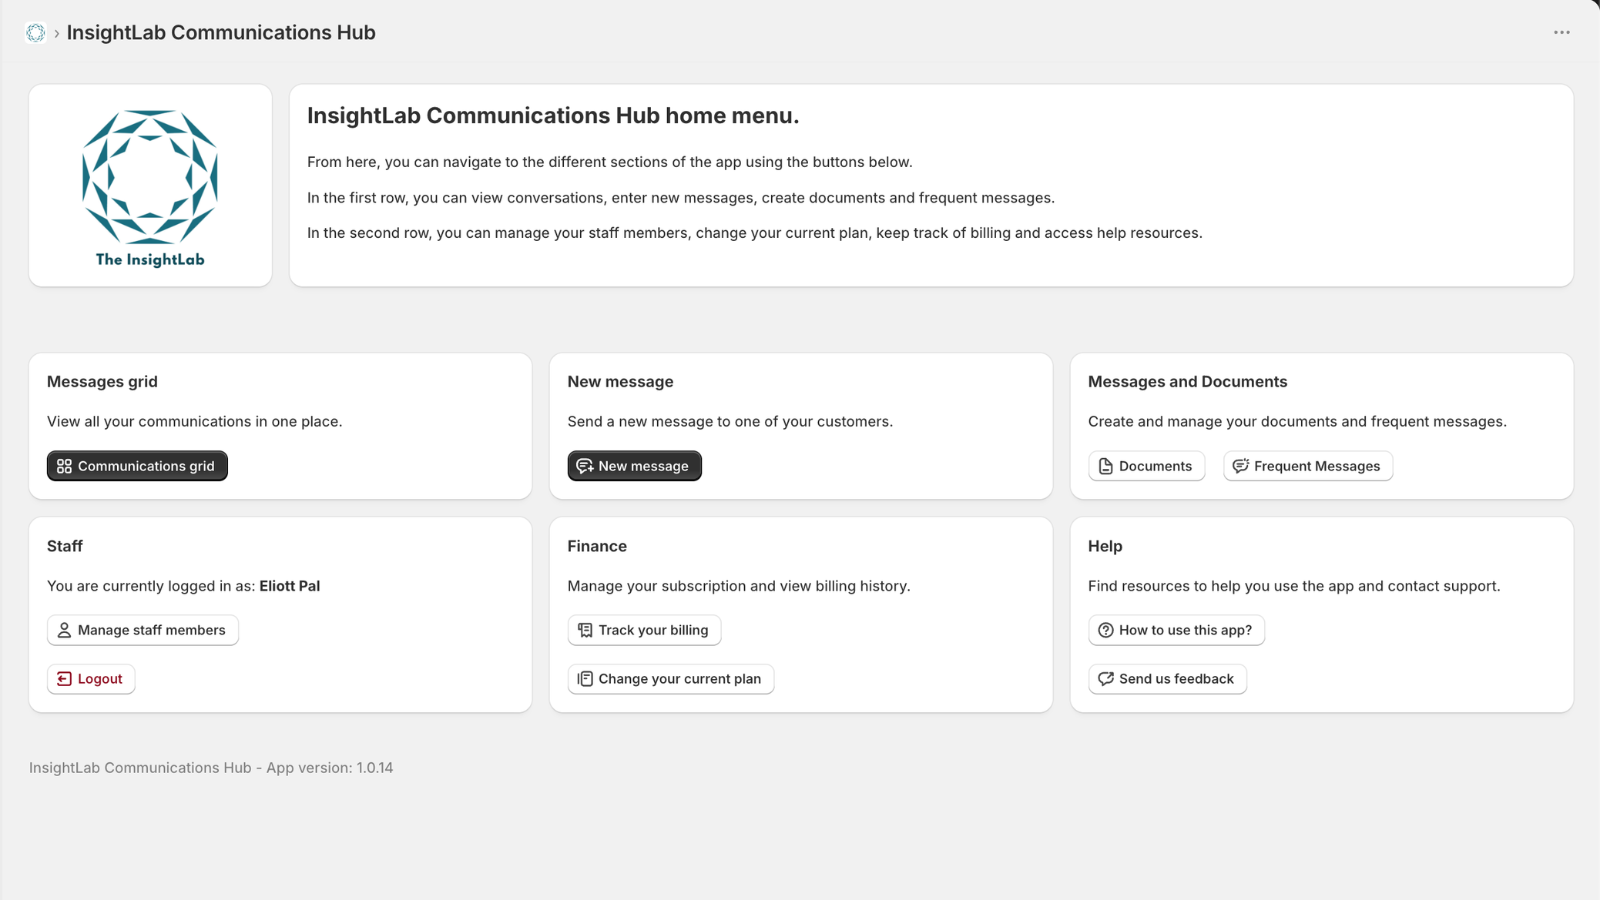Click the 'New message' card heading
The width and height of the screenshot is (1600, 900).
click(620, 382)
